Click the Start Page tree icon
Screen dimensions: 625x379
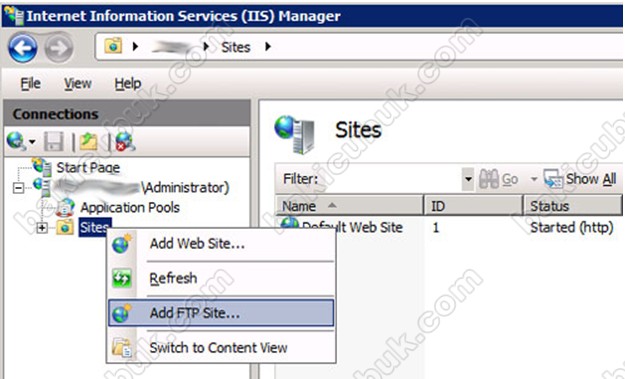(42, 167)
